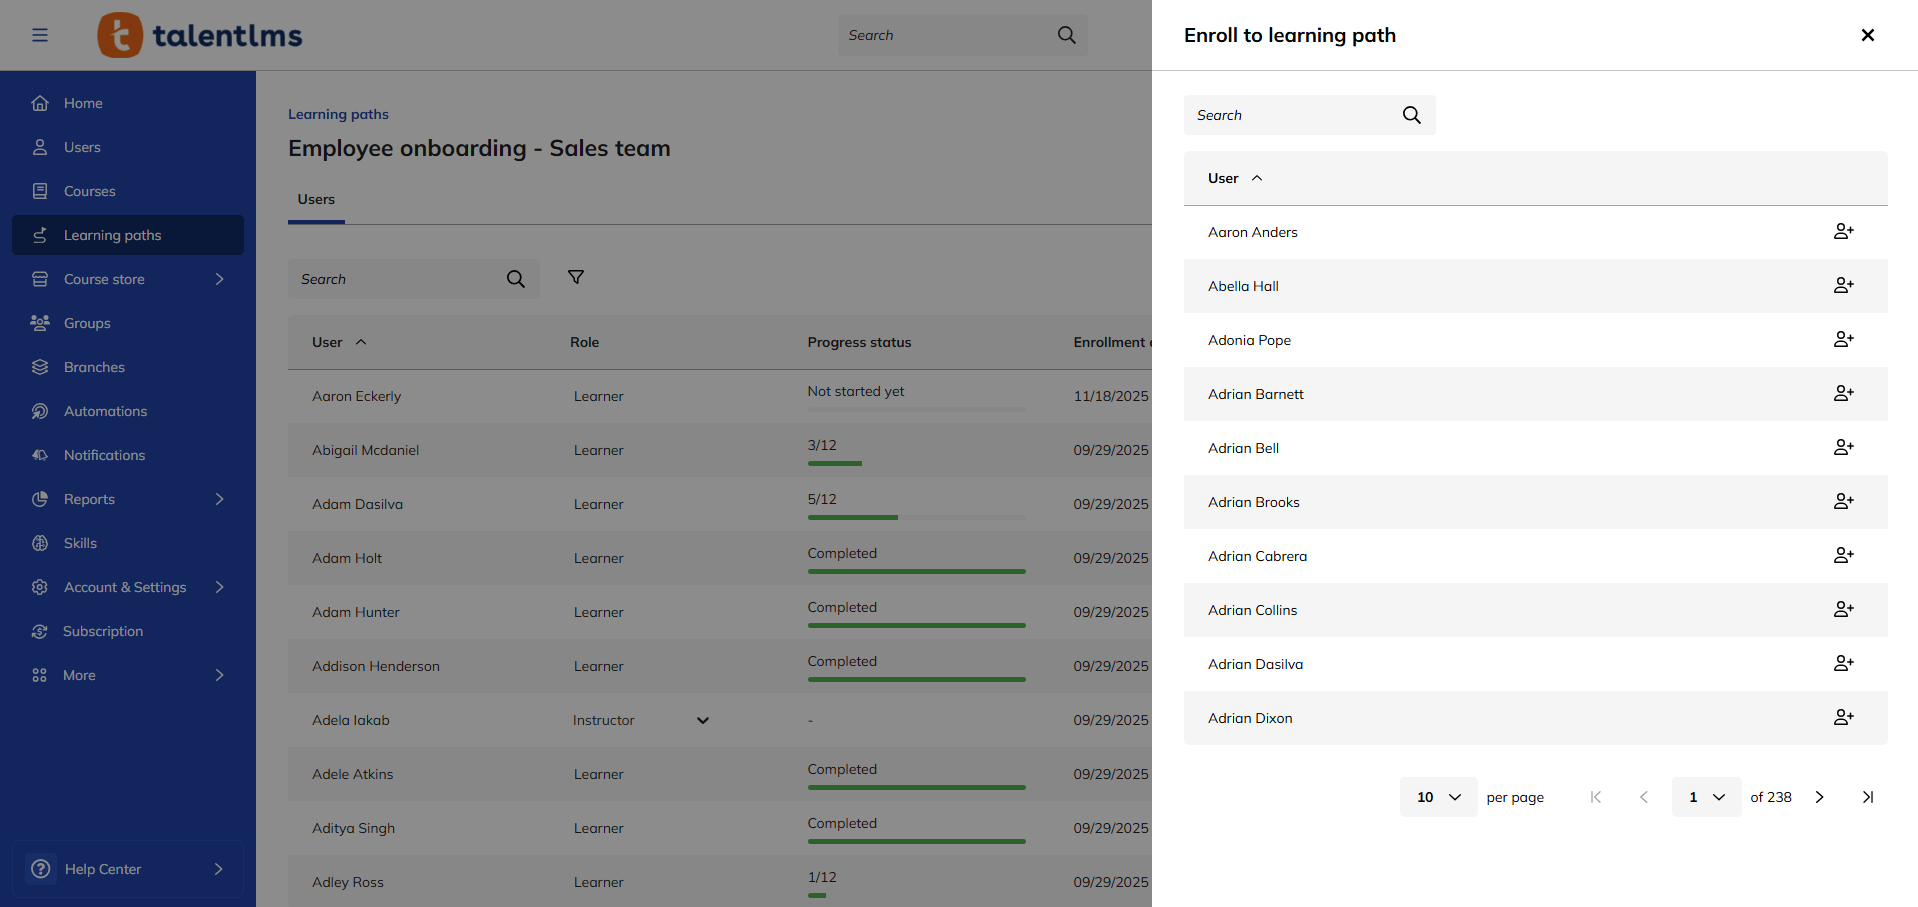The height and width of the screenshot is (907, 1918).
Task: Click the hamburger menu icon
Action: pos(40,34)
